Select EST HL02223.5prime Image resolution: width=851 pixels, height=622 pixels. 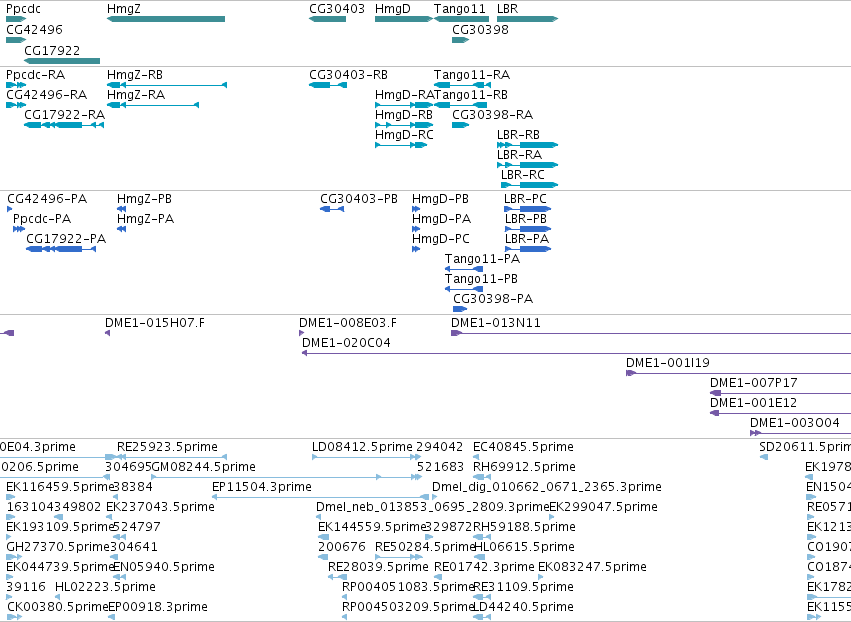coord(105,587)
